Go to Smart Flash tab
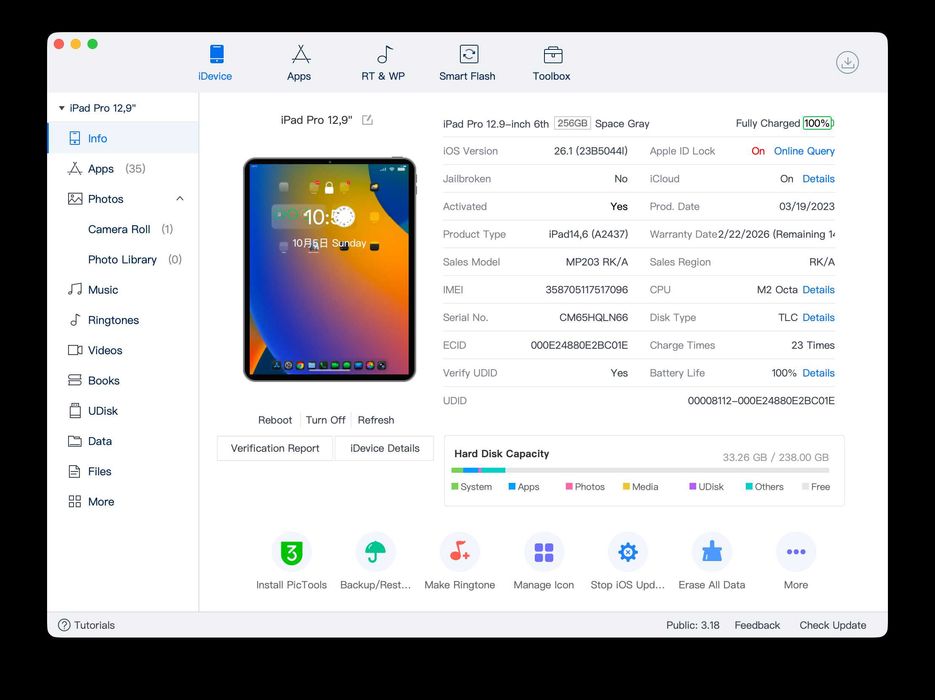The height and width of the screenshot is (700, 935). click(x=468, y=63)
